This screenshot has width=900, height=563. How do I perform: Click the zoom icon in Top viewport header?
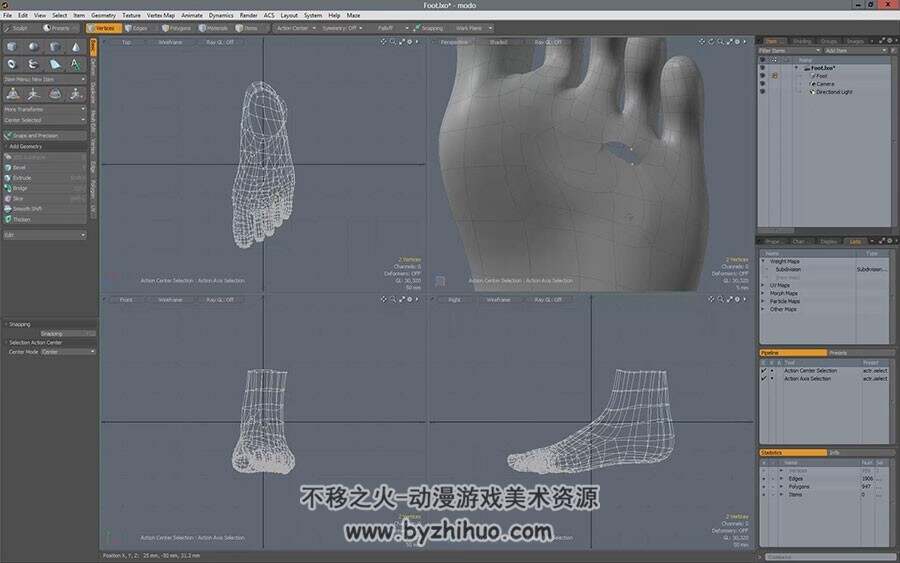[393, 42]
